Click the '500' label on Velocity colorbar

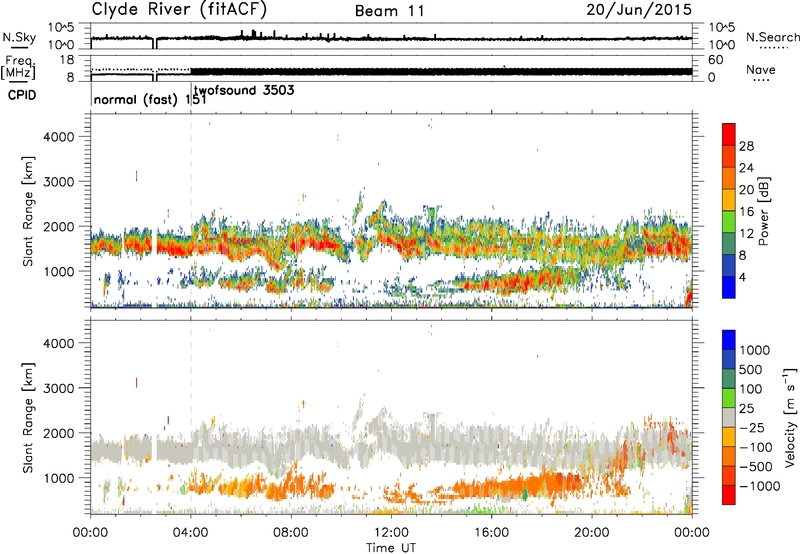coord(751,370)
